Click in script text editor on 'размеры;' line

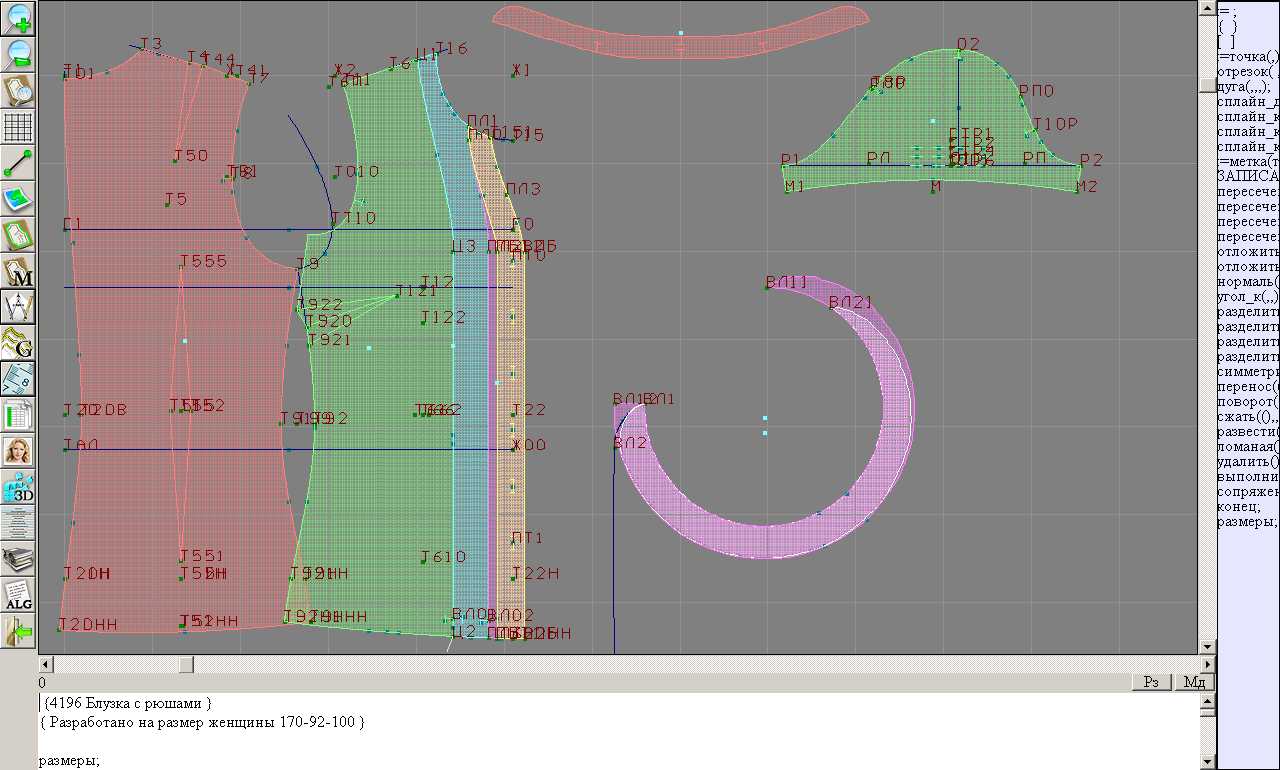pyautogui.click(x=70, y=761)
